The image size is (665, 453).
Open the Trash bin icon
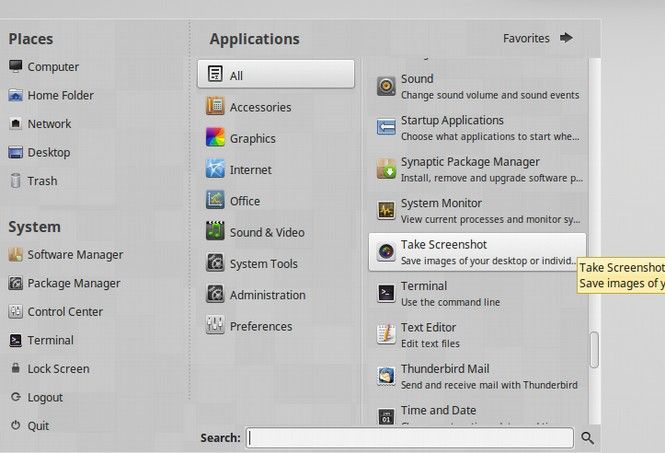tap(16, 181)
